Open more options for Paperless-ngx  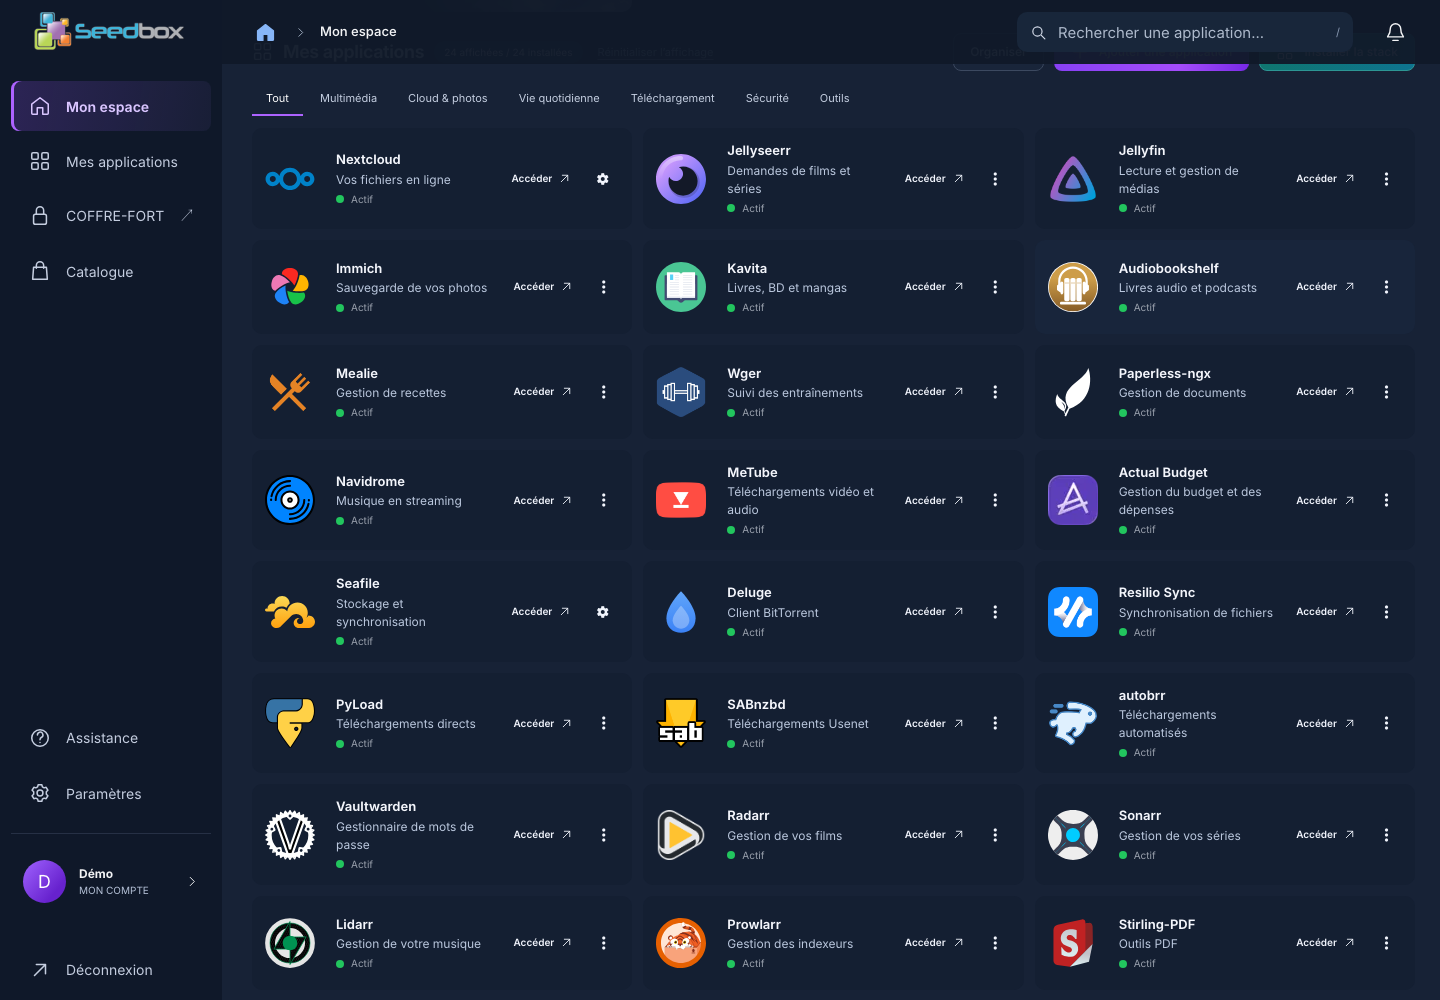tap(1386, 392)
